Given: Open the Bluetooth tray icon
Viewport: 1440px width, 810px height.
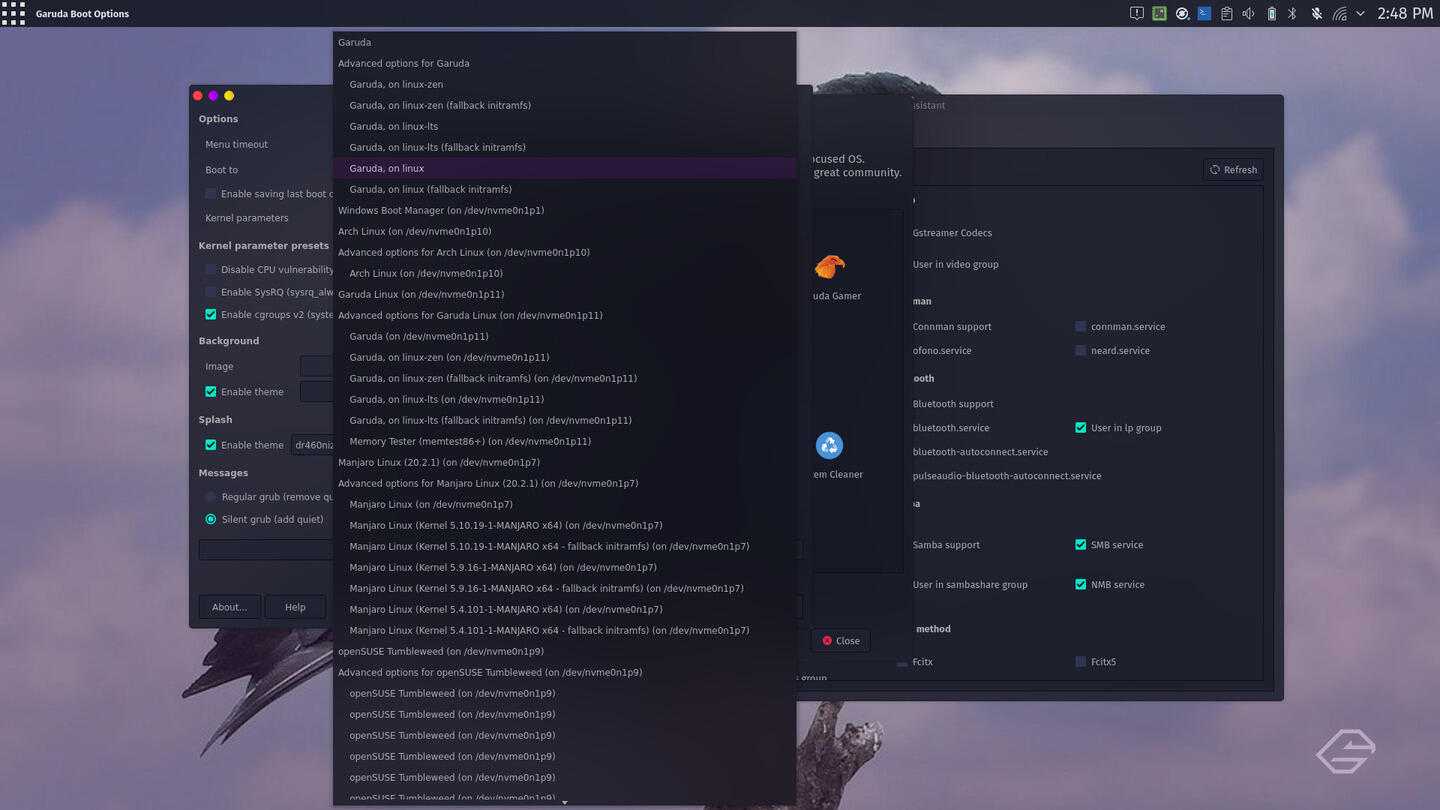Looking at the screenshot, I should 1292,13.
